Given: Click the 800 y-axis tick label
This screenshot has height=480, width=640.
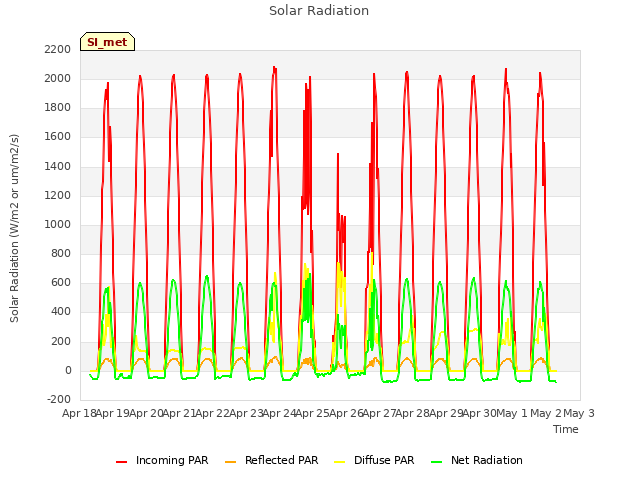Looking at the screenshot, I should coord(61,253).
